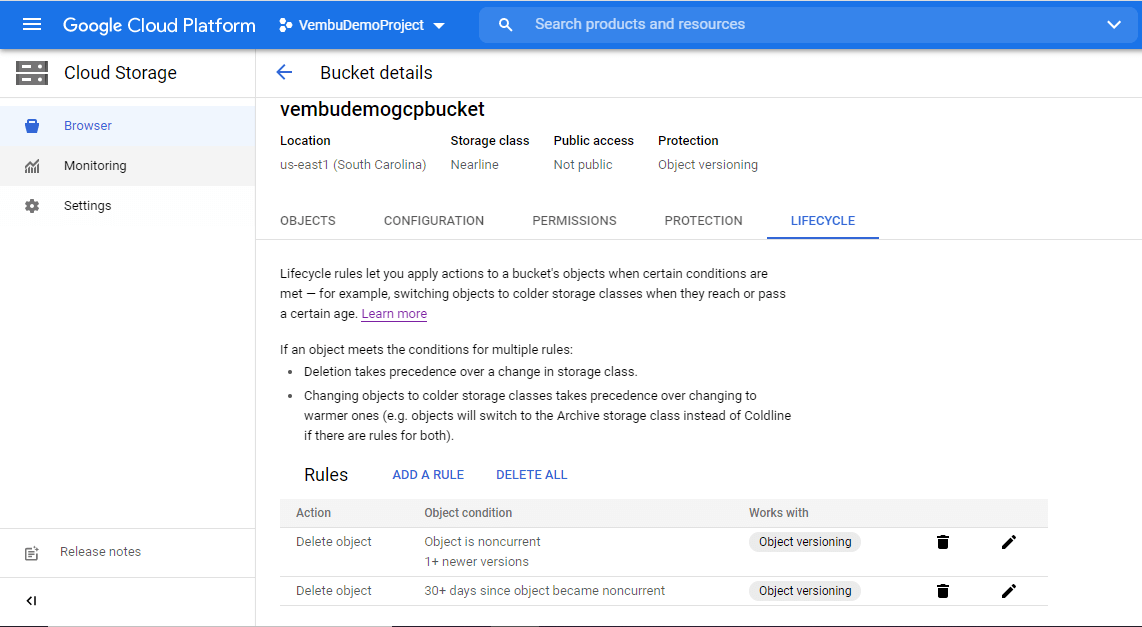Switch to the OBJECTS tab

[308, 221]
